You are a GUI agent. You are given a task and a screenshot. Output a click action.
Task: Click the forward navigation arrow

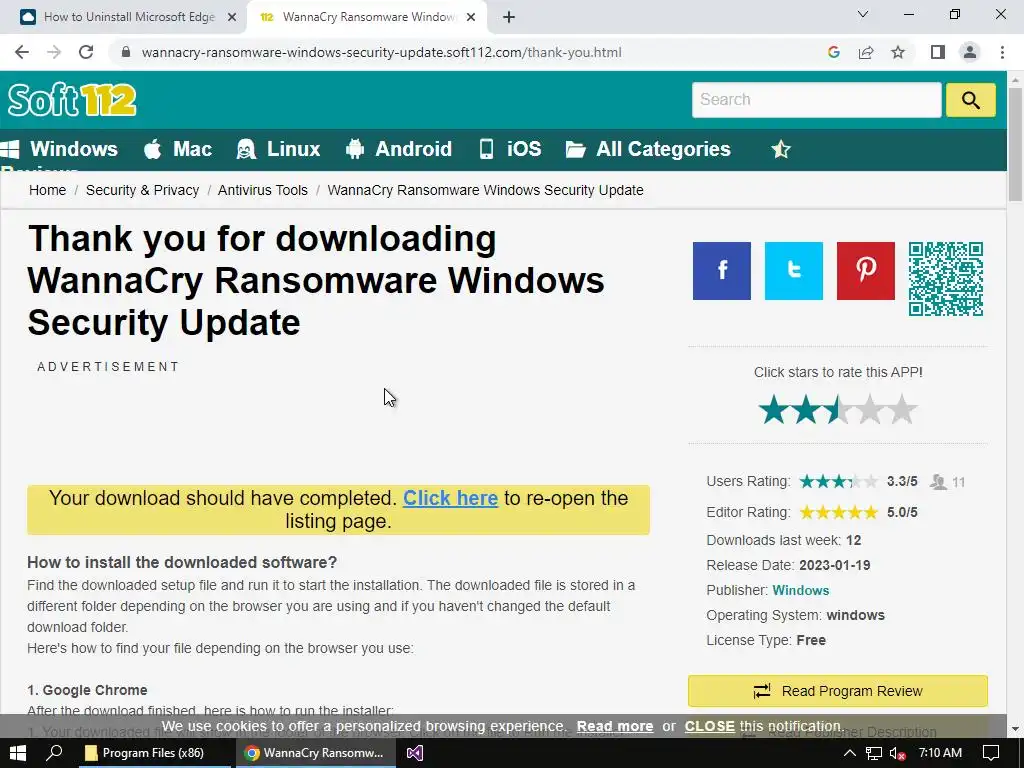54,52
